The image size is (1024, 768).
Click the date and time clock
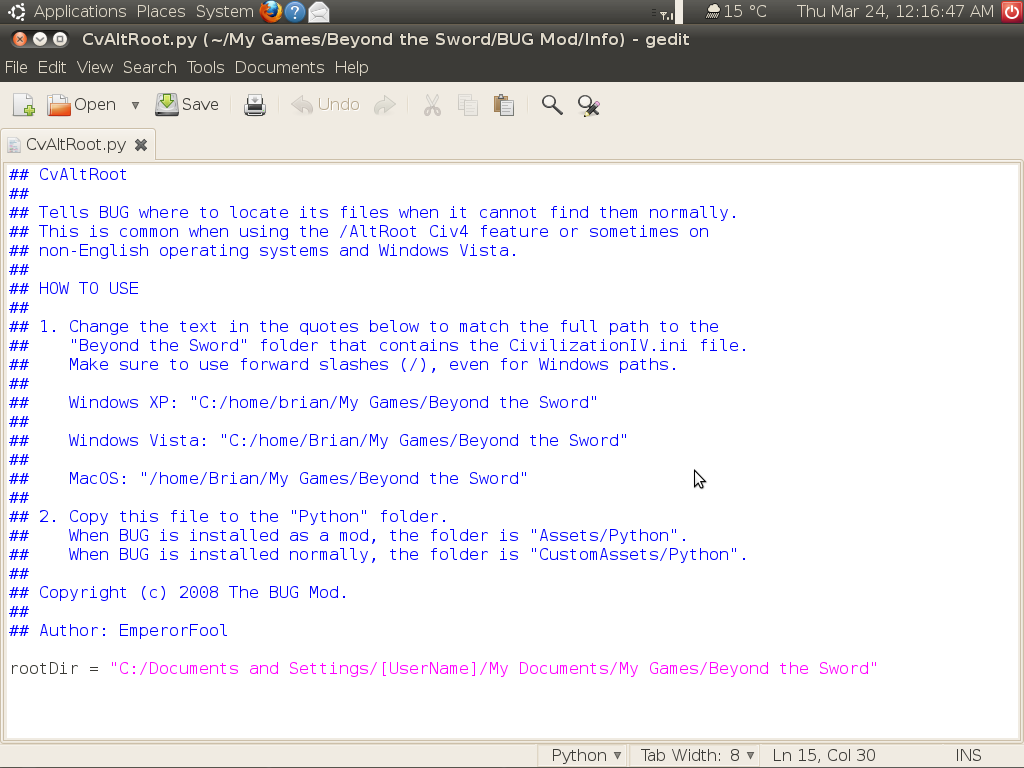(895, 11)
